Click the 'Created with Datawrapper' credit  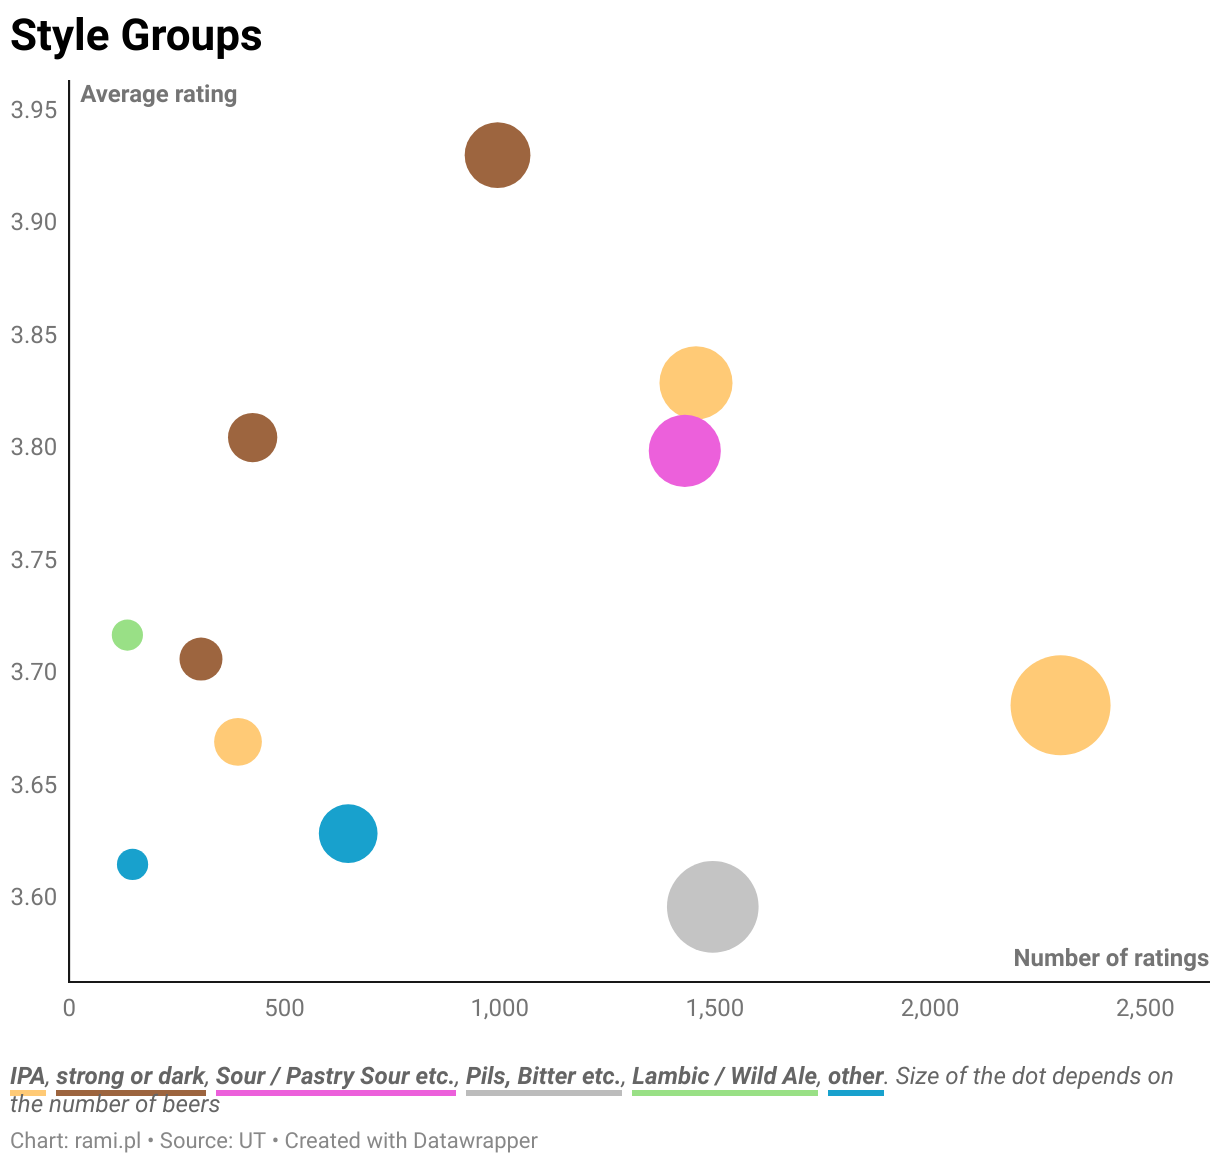pos(411,1140)
